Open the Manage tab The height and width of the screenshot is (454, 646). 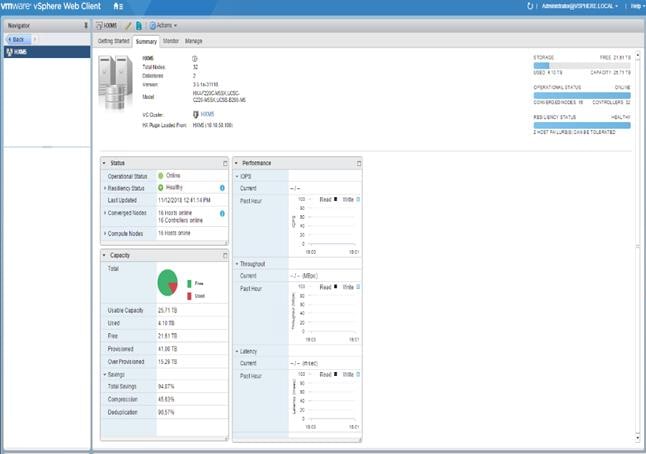pyautogui.click(x=193, y=41)
